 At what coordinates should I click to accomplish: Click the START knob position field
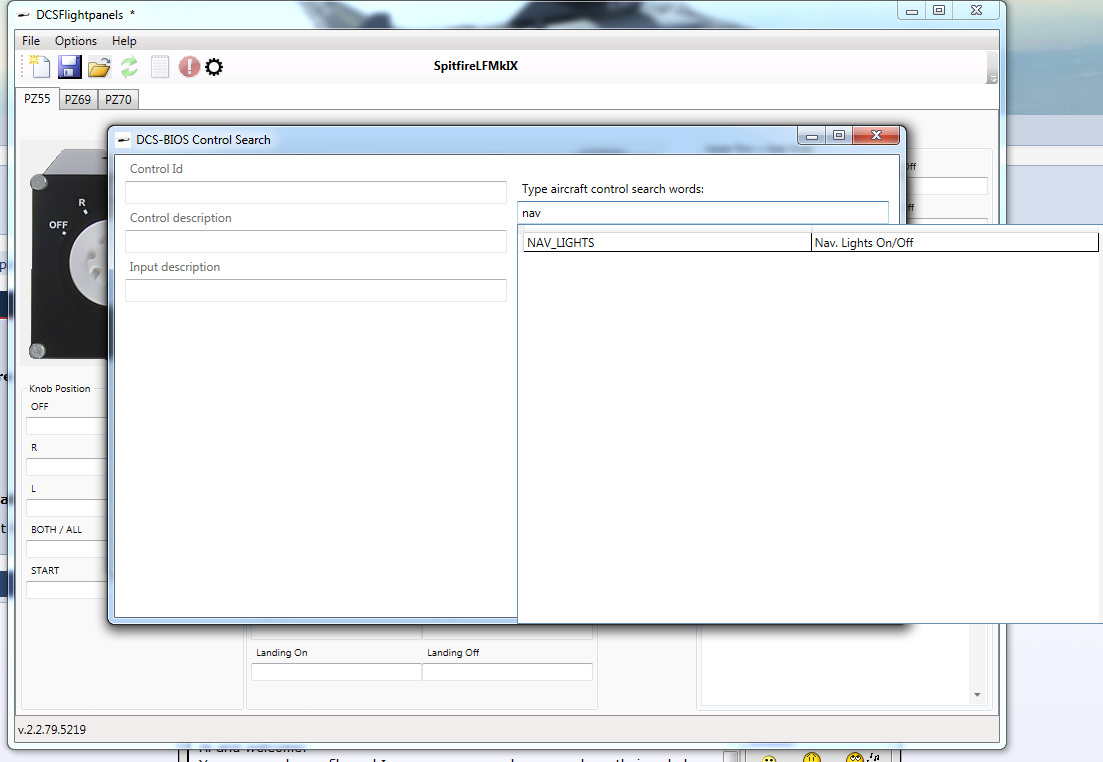[x=67, y=590]
